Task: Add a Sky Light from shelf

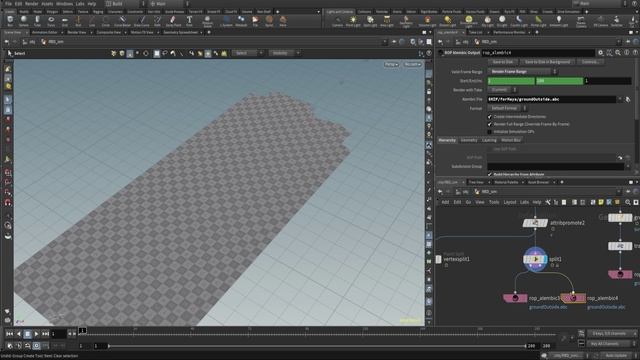Action: 487,21
